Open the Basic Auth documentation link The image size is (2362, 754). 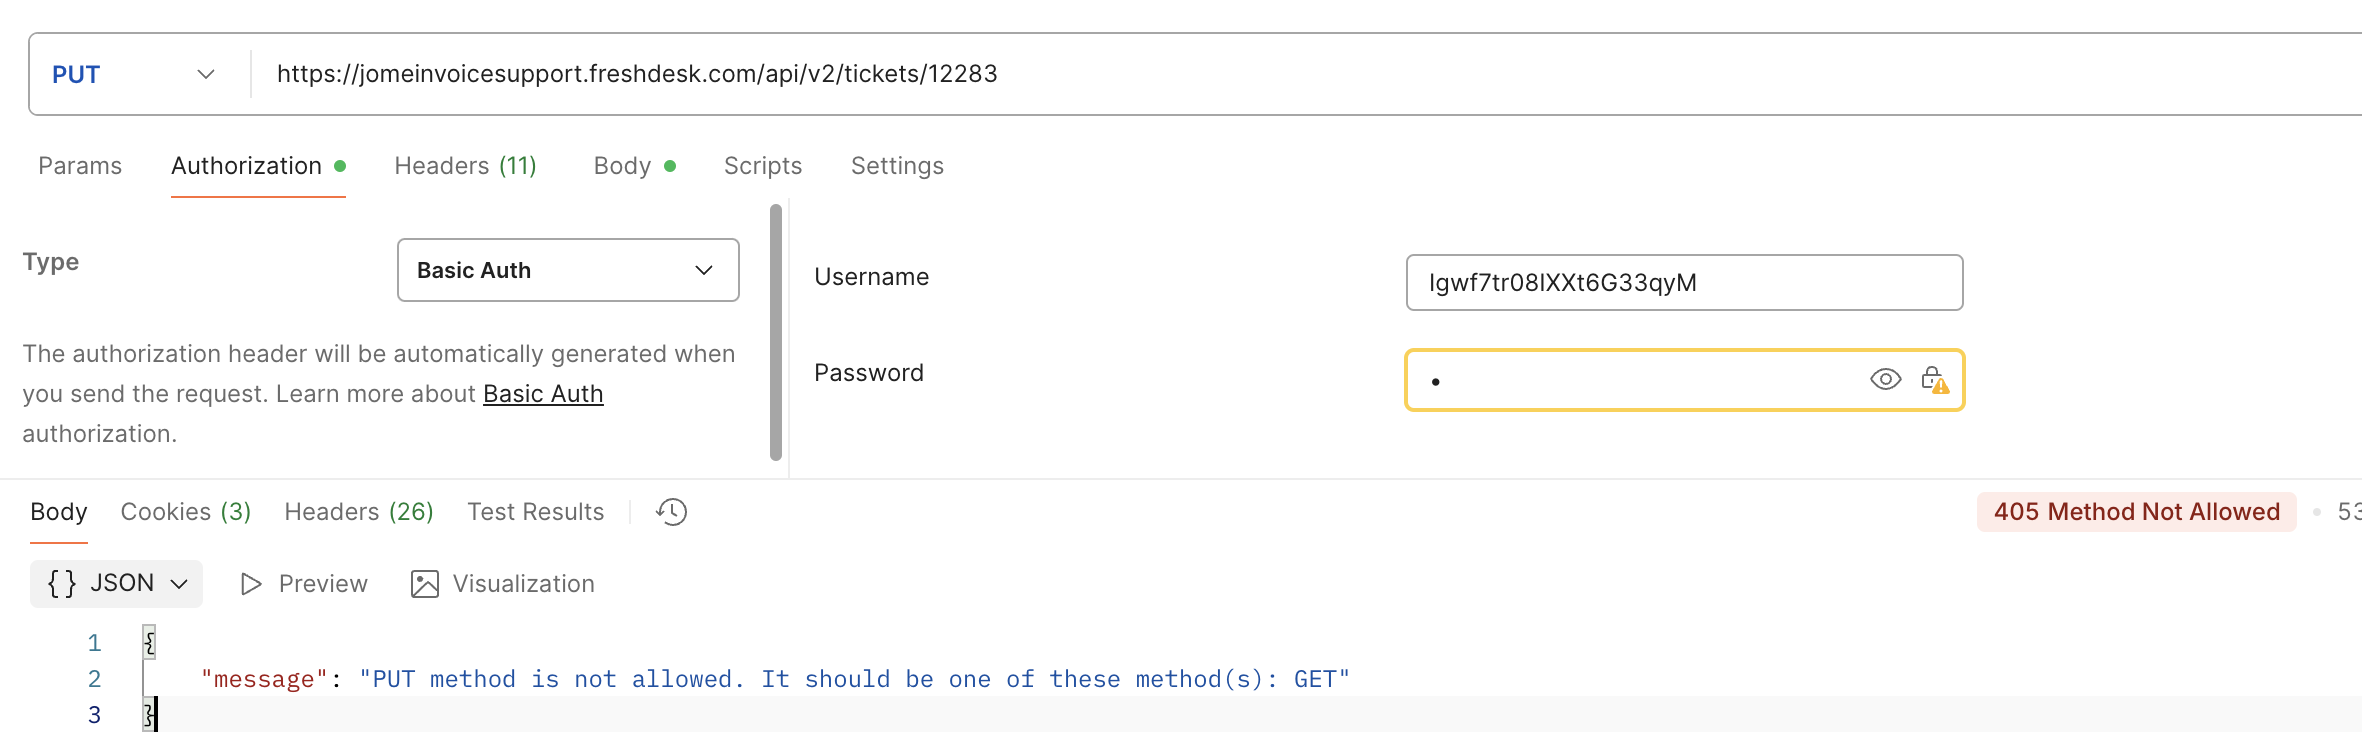[543, 394]
